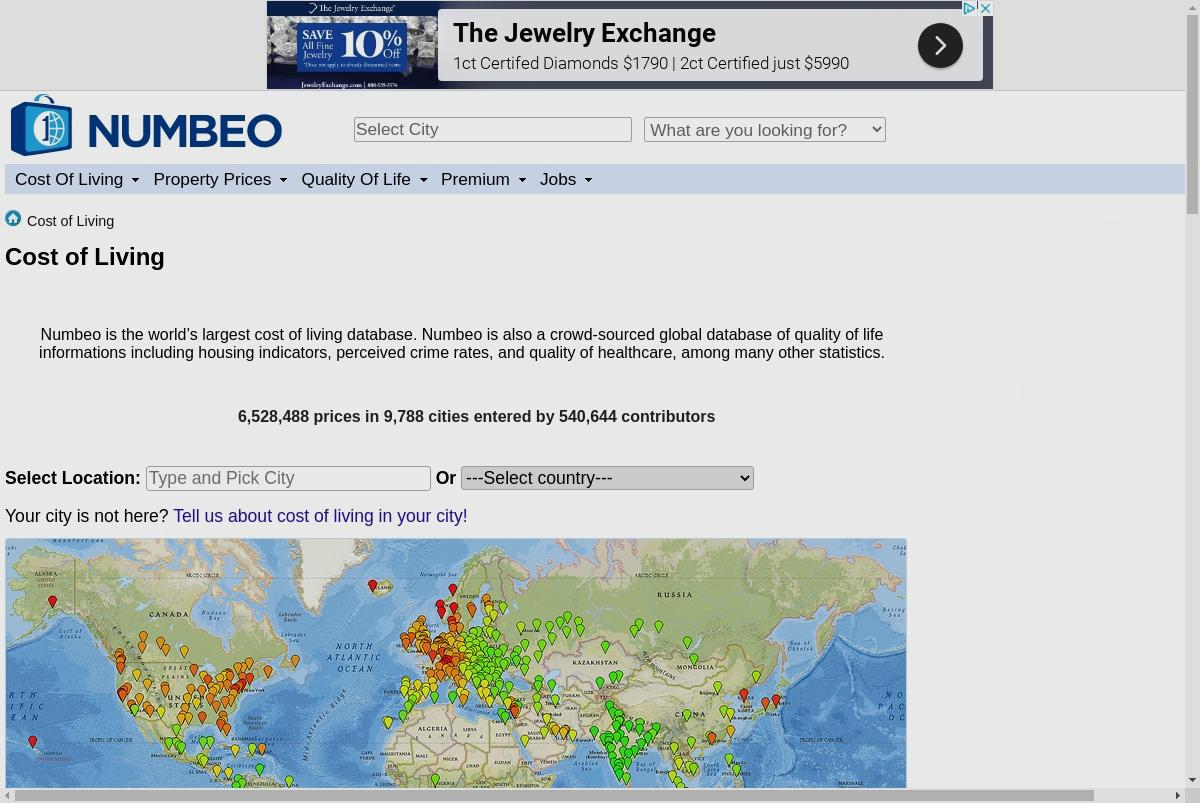Close the Jewelry Exchange ad
1200x803 pixels.
coord(985,8)
